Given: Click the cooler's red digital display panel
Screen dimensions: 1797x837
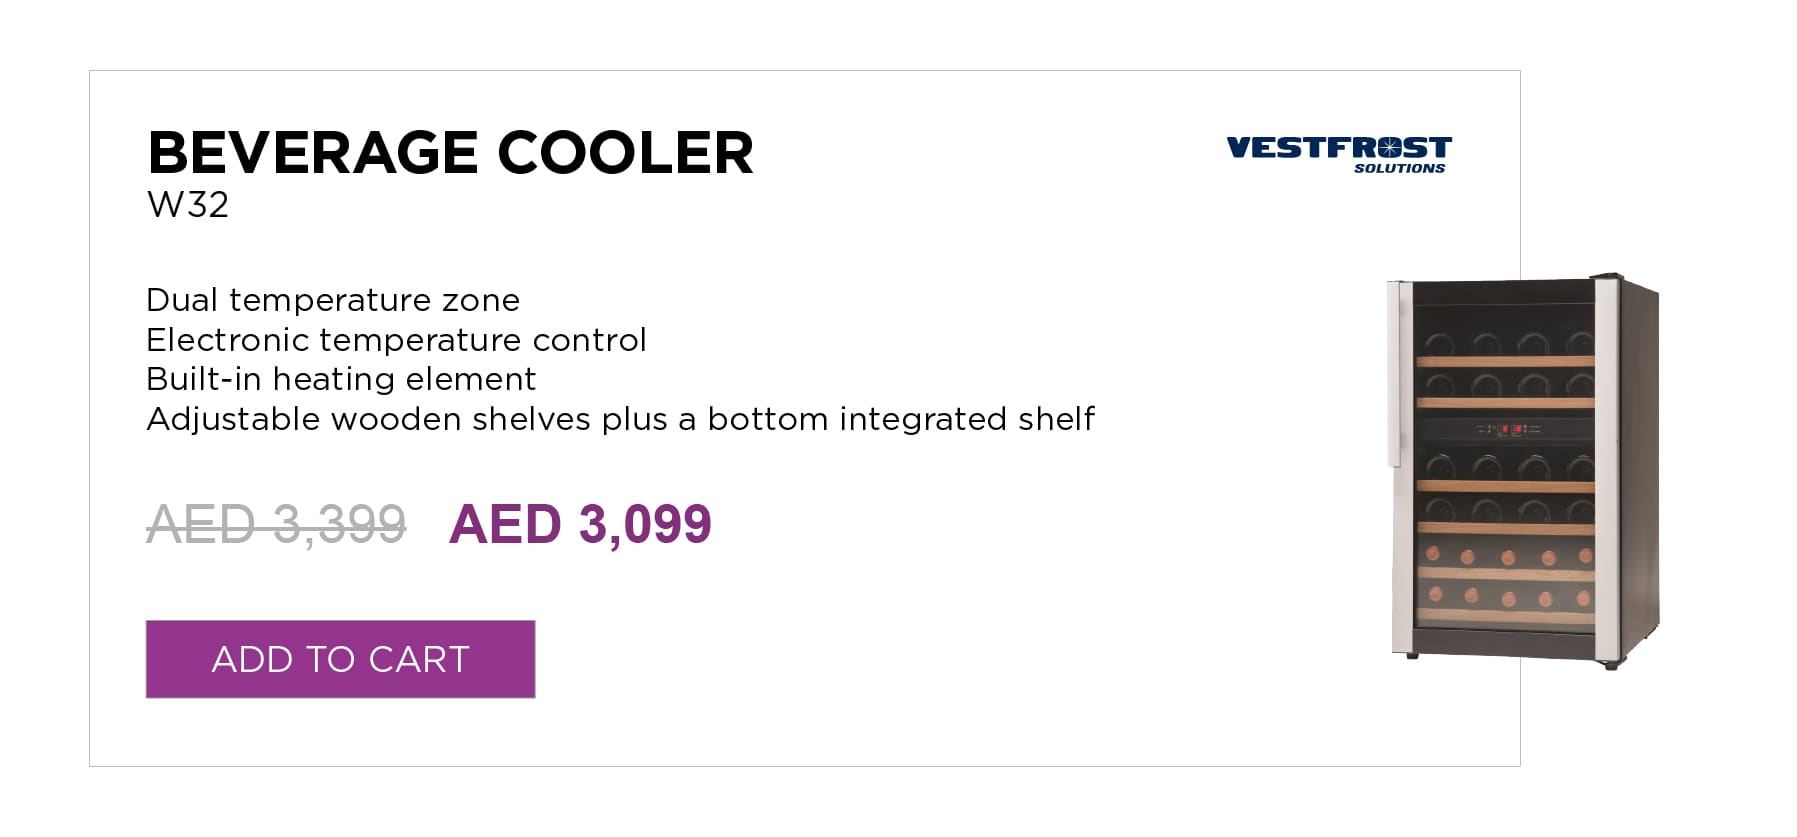Looking at the screenshot, I should (1510, 430).
